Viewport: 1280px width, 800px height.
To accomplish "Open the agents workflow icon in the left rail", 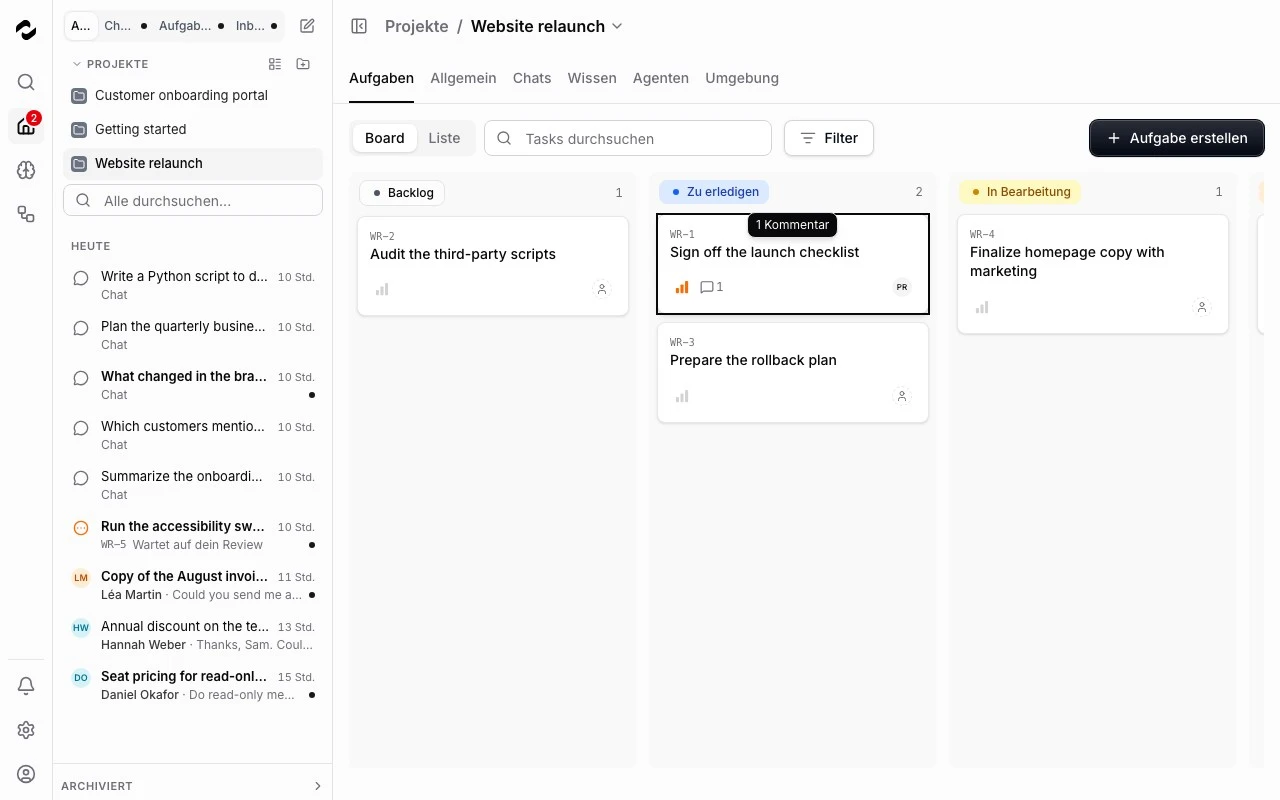I will click(26, 214).
